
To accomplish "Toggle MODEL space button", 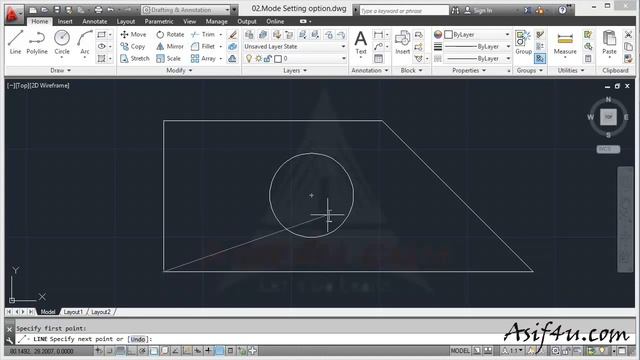I will pos(460,351).
